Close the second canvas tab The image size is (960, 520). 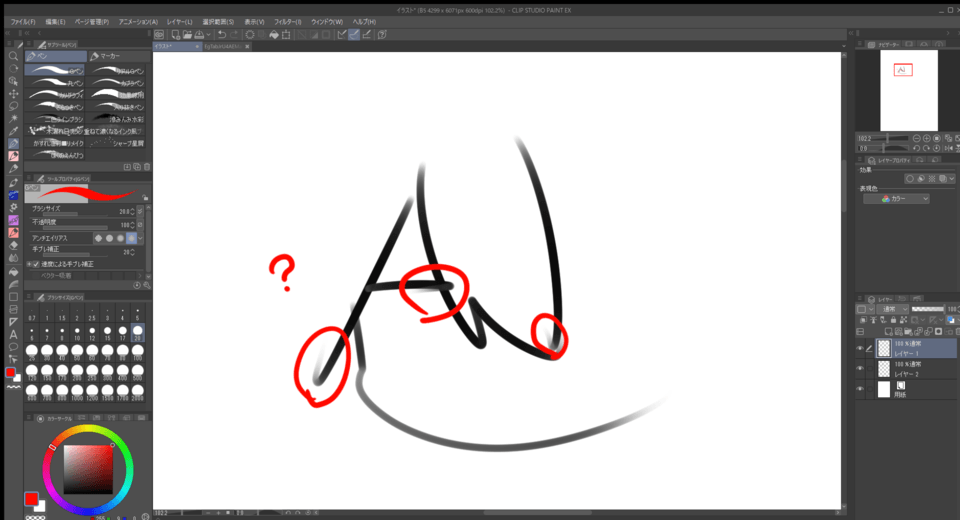(247, 47)
